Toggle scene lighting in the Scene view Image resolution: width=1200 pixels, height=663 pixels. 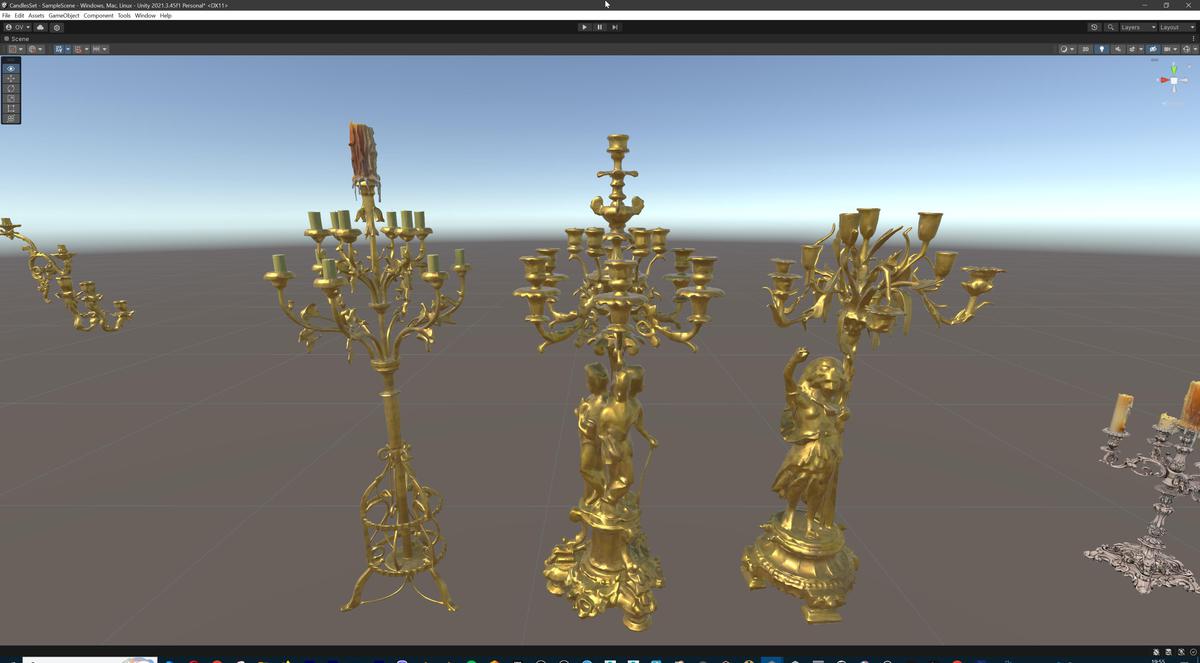coord(1102,49)
